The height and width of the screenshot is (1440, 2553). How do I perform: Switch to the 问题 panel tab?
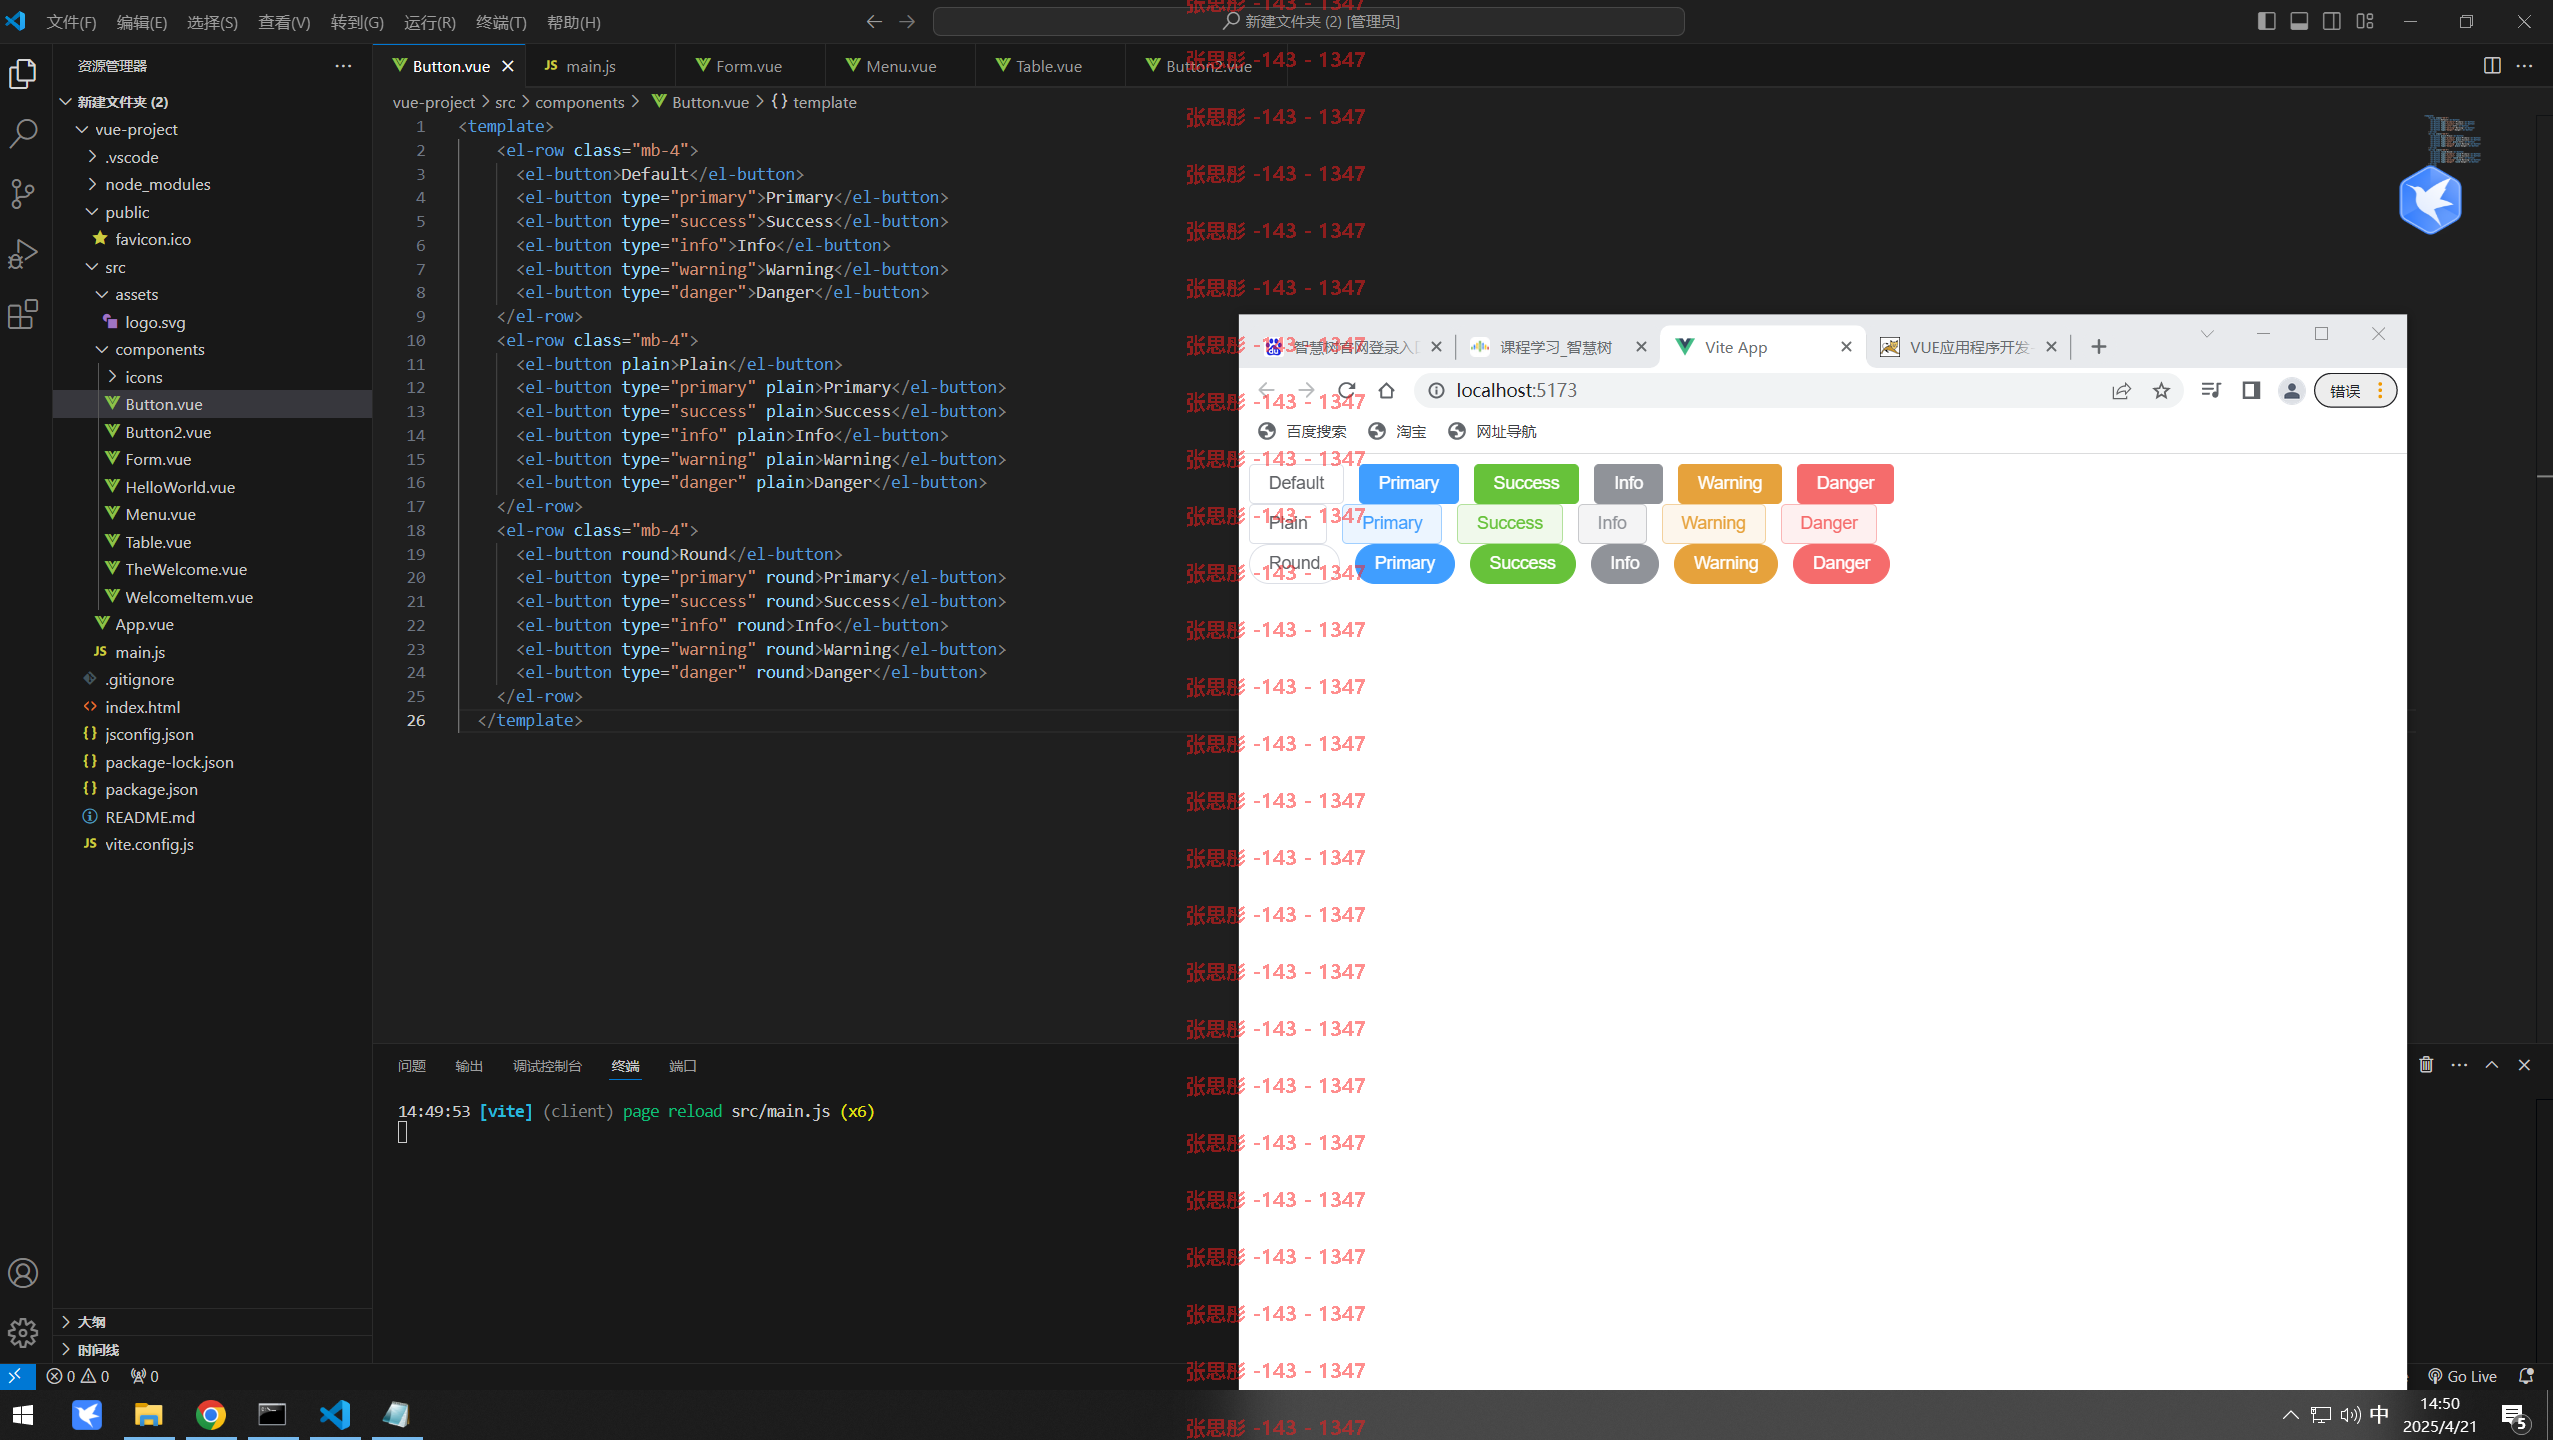tap(412, 1066)
